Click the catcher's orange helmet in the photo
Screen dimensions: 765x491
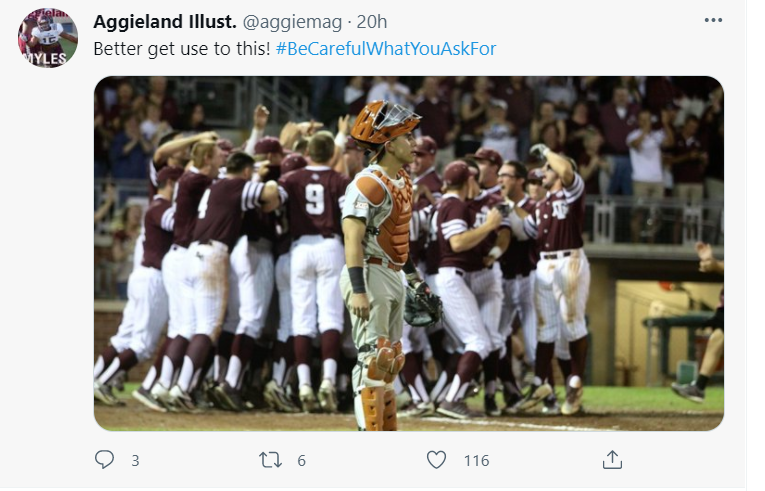tap(384, 123)
